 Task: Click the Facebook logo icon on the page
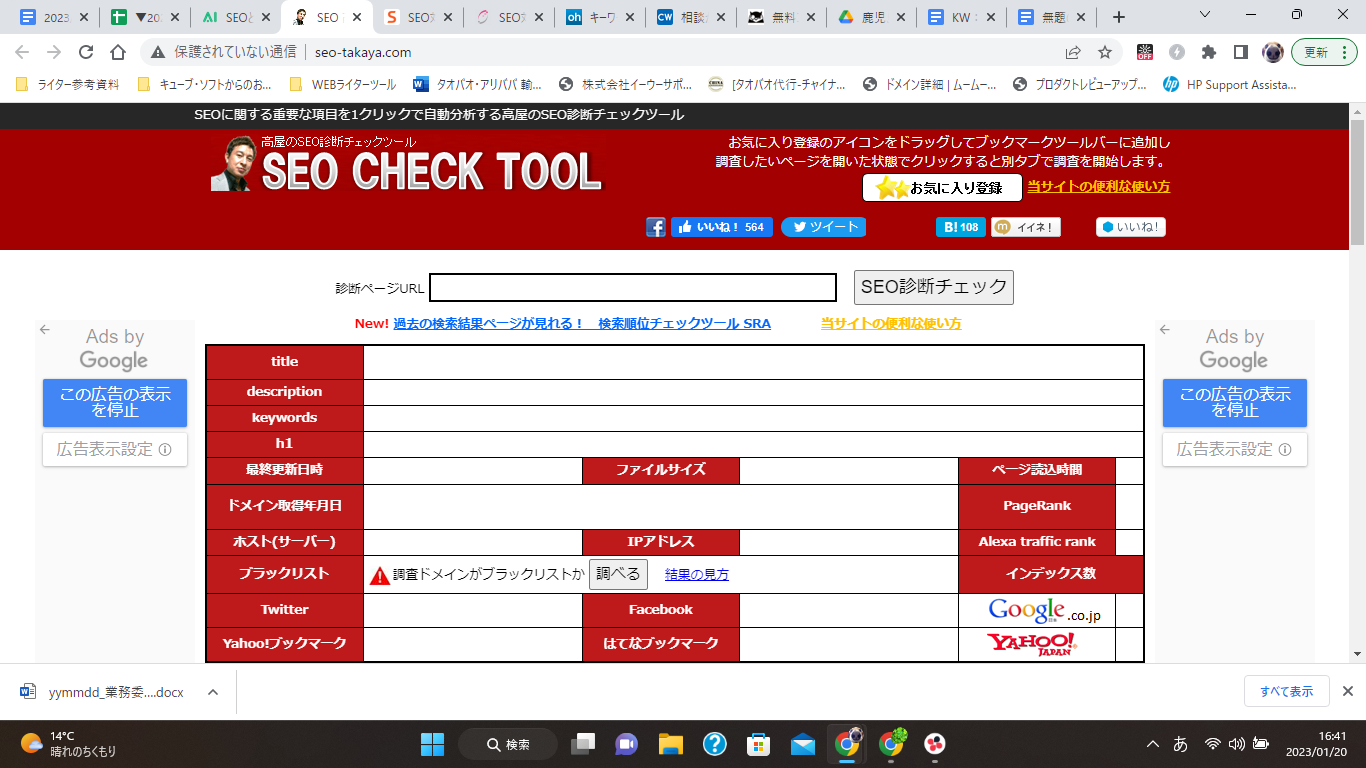(656, 227)
